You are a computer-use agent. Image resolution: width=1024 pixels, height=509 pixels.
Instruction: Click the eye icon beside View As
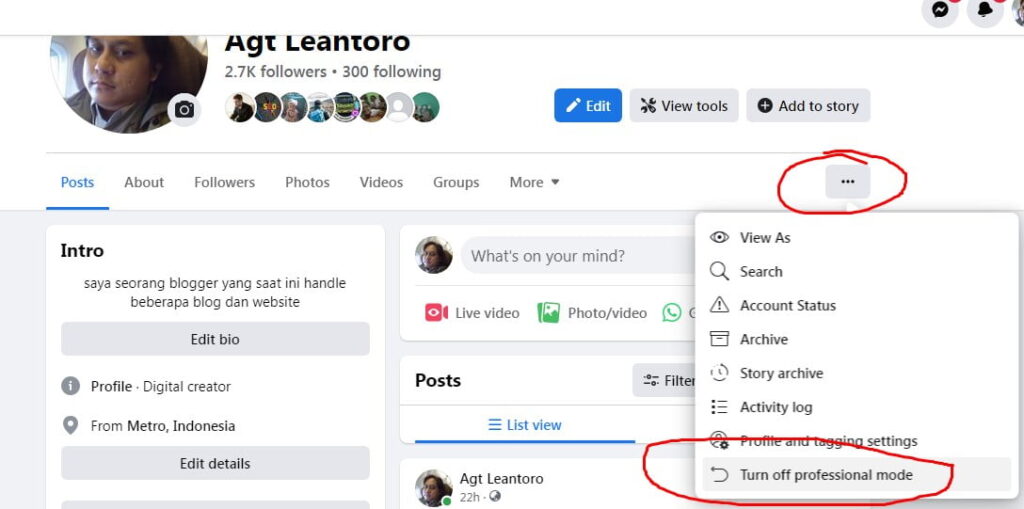pos(719,238)
